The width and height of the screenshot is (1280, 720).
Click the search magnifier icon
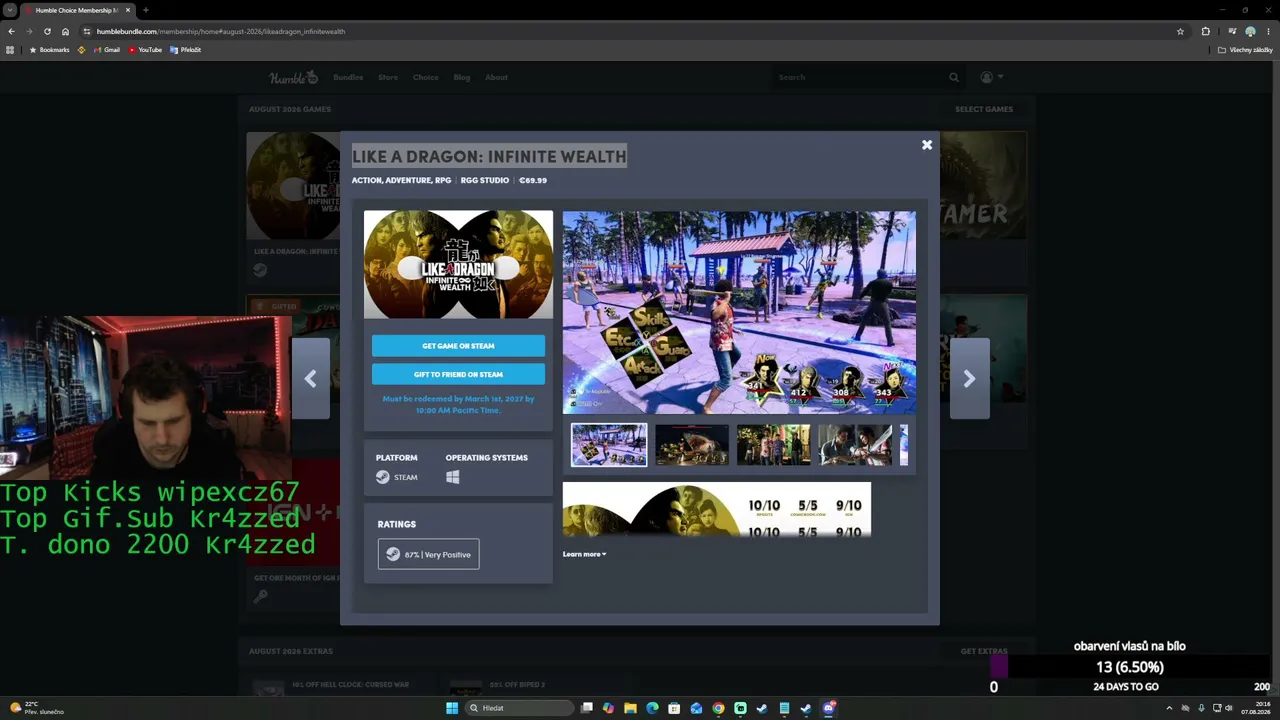click(x=954, y=77)
